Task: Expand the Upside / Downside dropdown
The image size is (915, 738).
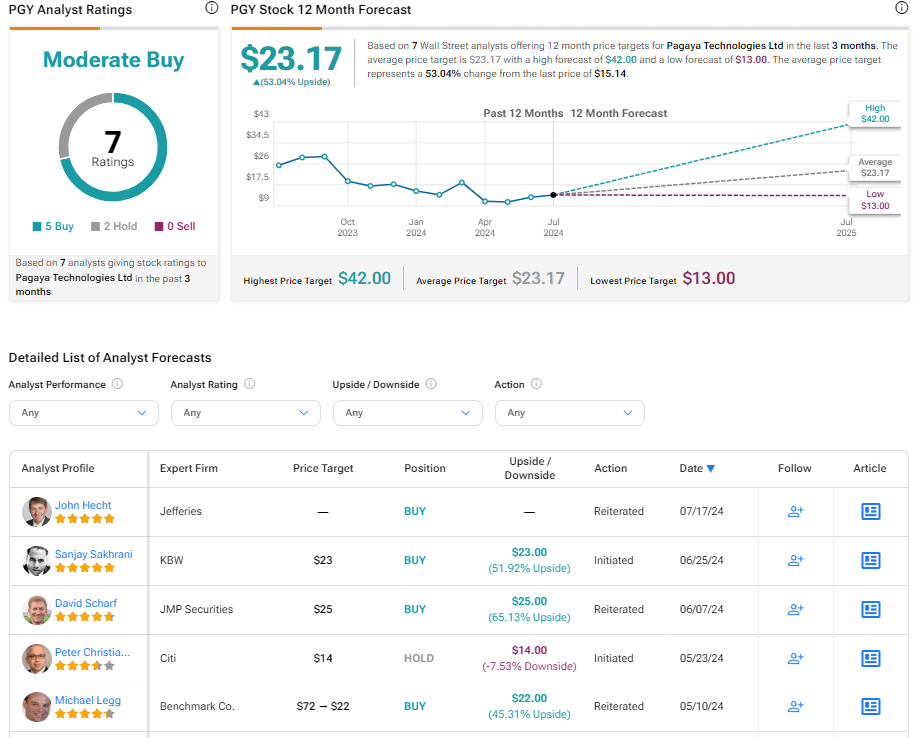Action: point(408,413)
